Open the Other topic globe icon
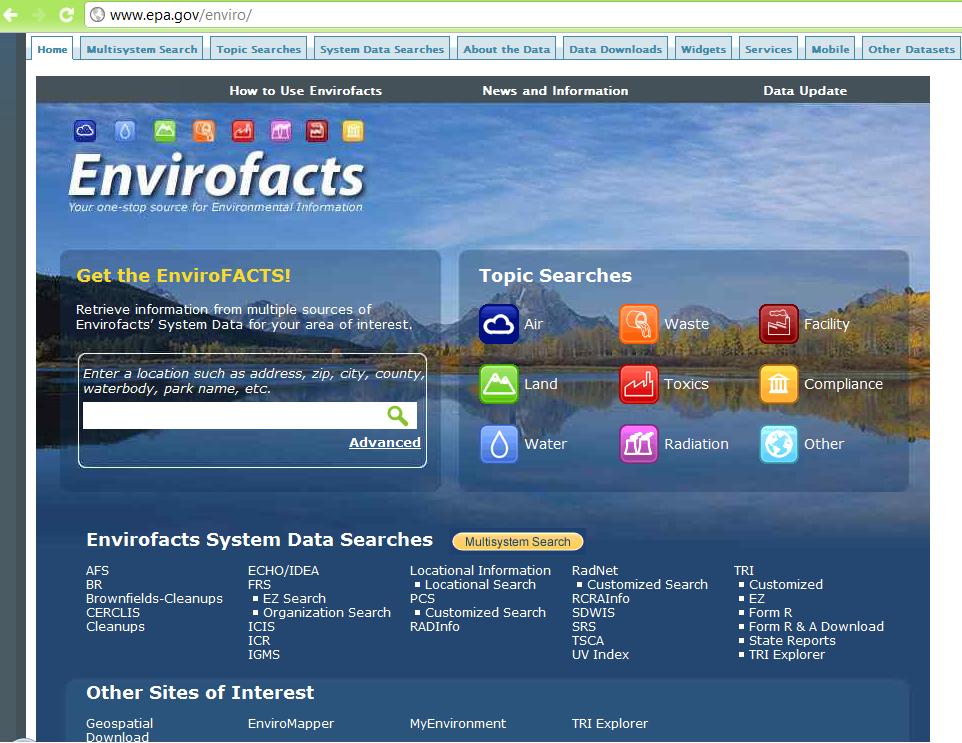This screenshot has height=743, width=962. click(x=779, y=444)
